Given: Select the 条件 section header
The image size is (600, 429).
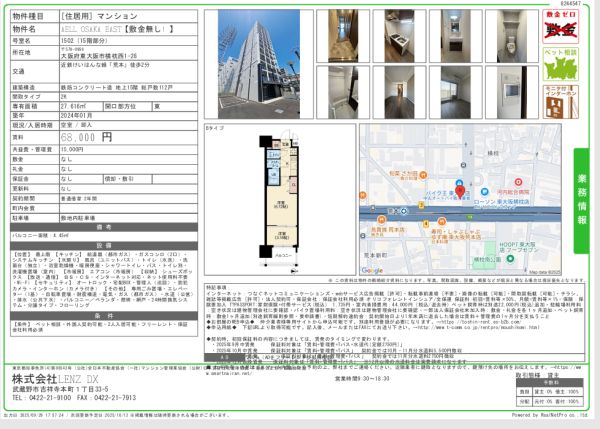Looking at the screenshot, I should [x=104, y=316].
